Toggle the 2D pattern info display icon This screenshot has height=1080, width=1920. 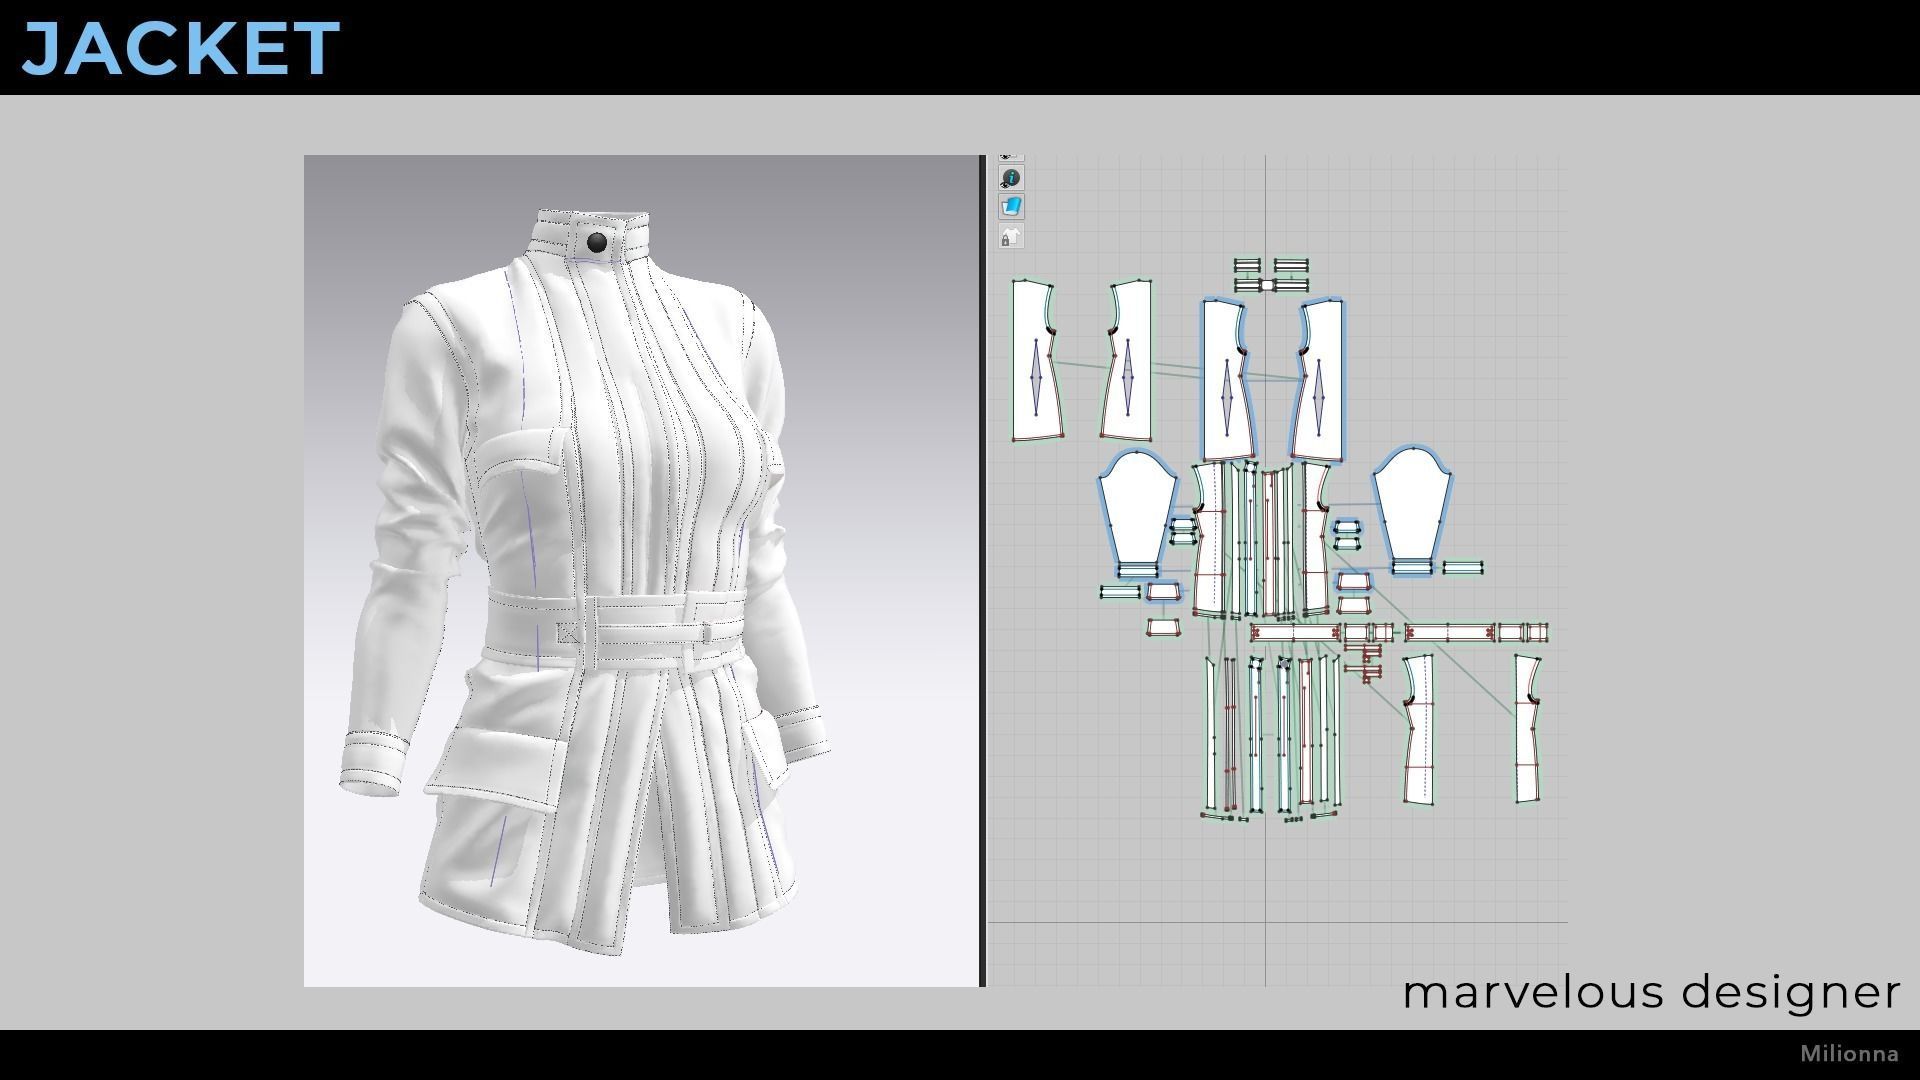1011,178
